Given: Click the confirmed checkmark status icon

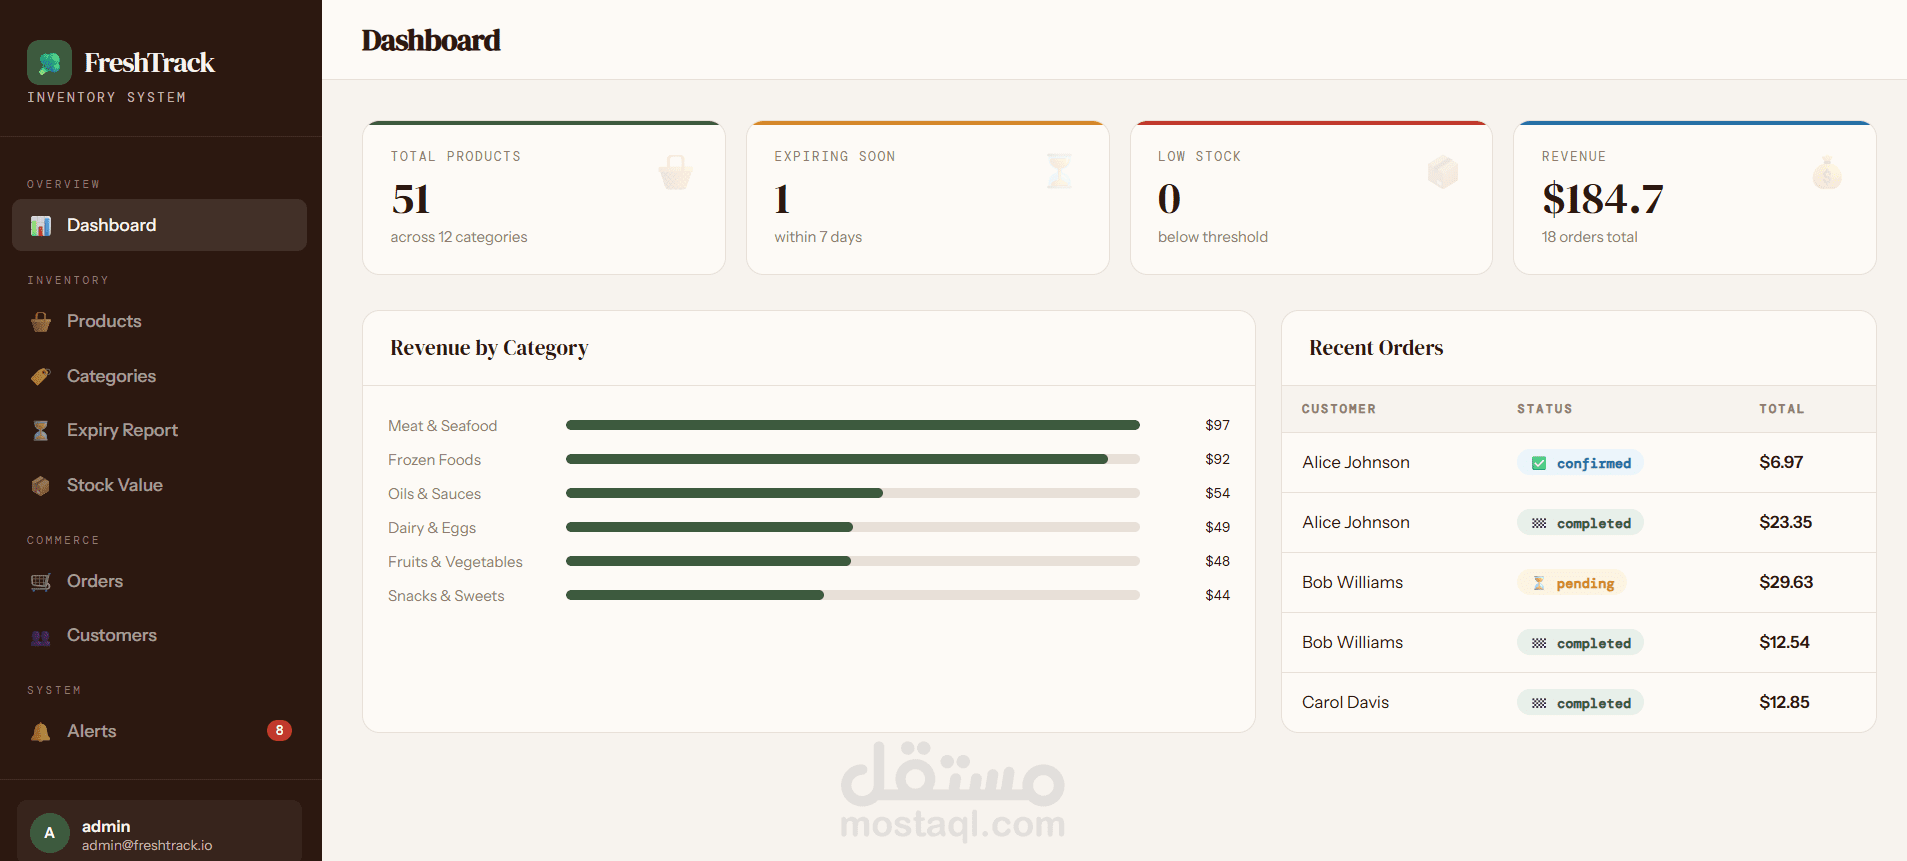Looking at the screenshot, I should click(1539, 463).
